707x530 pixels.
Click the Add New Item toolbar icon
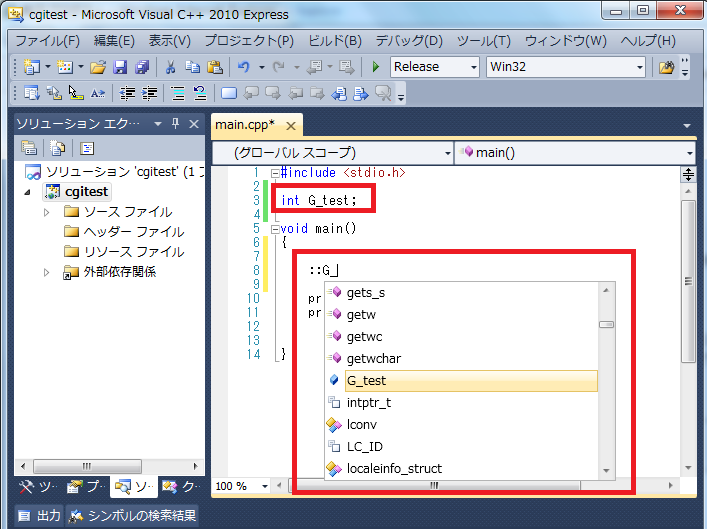(x=64, y=67)
